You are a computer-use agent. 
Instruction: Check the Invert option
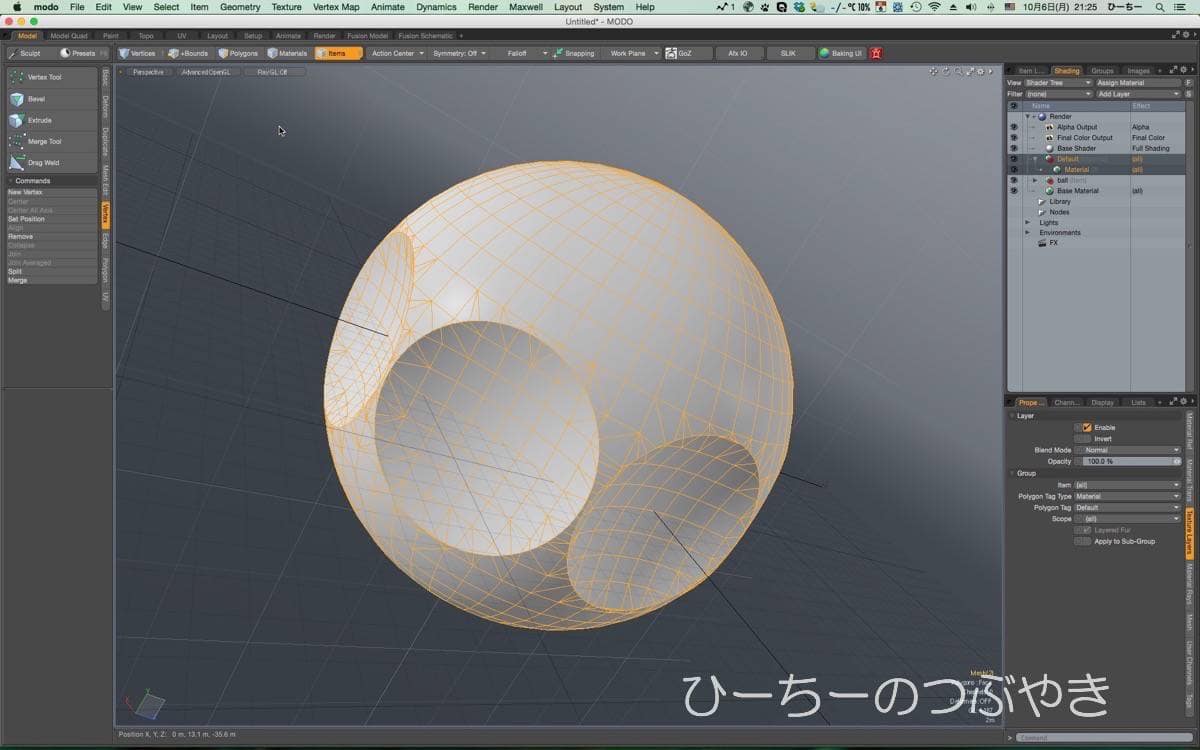[1083, 438]
